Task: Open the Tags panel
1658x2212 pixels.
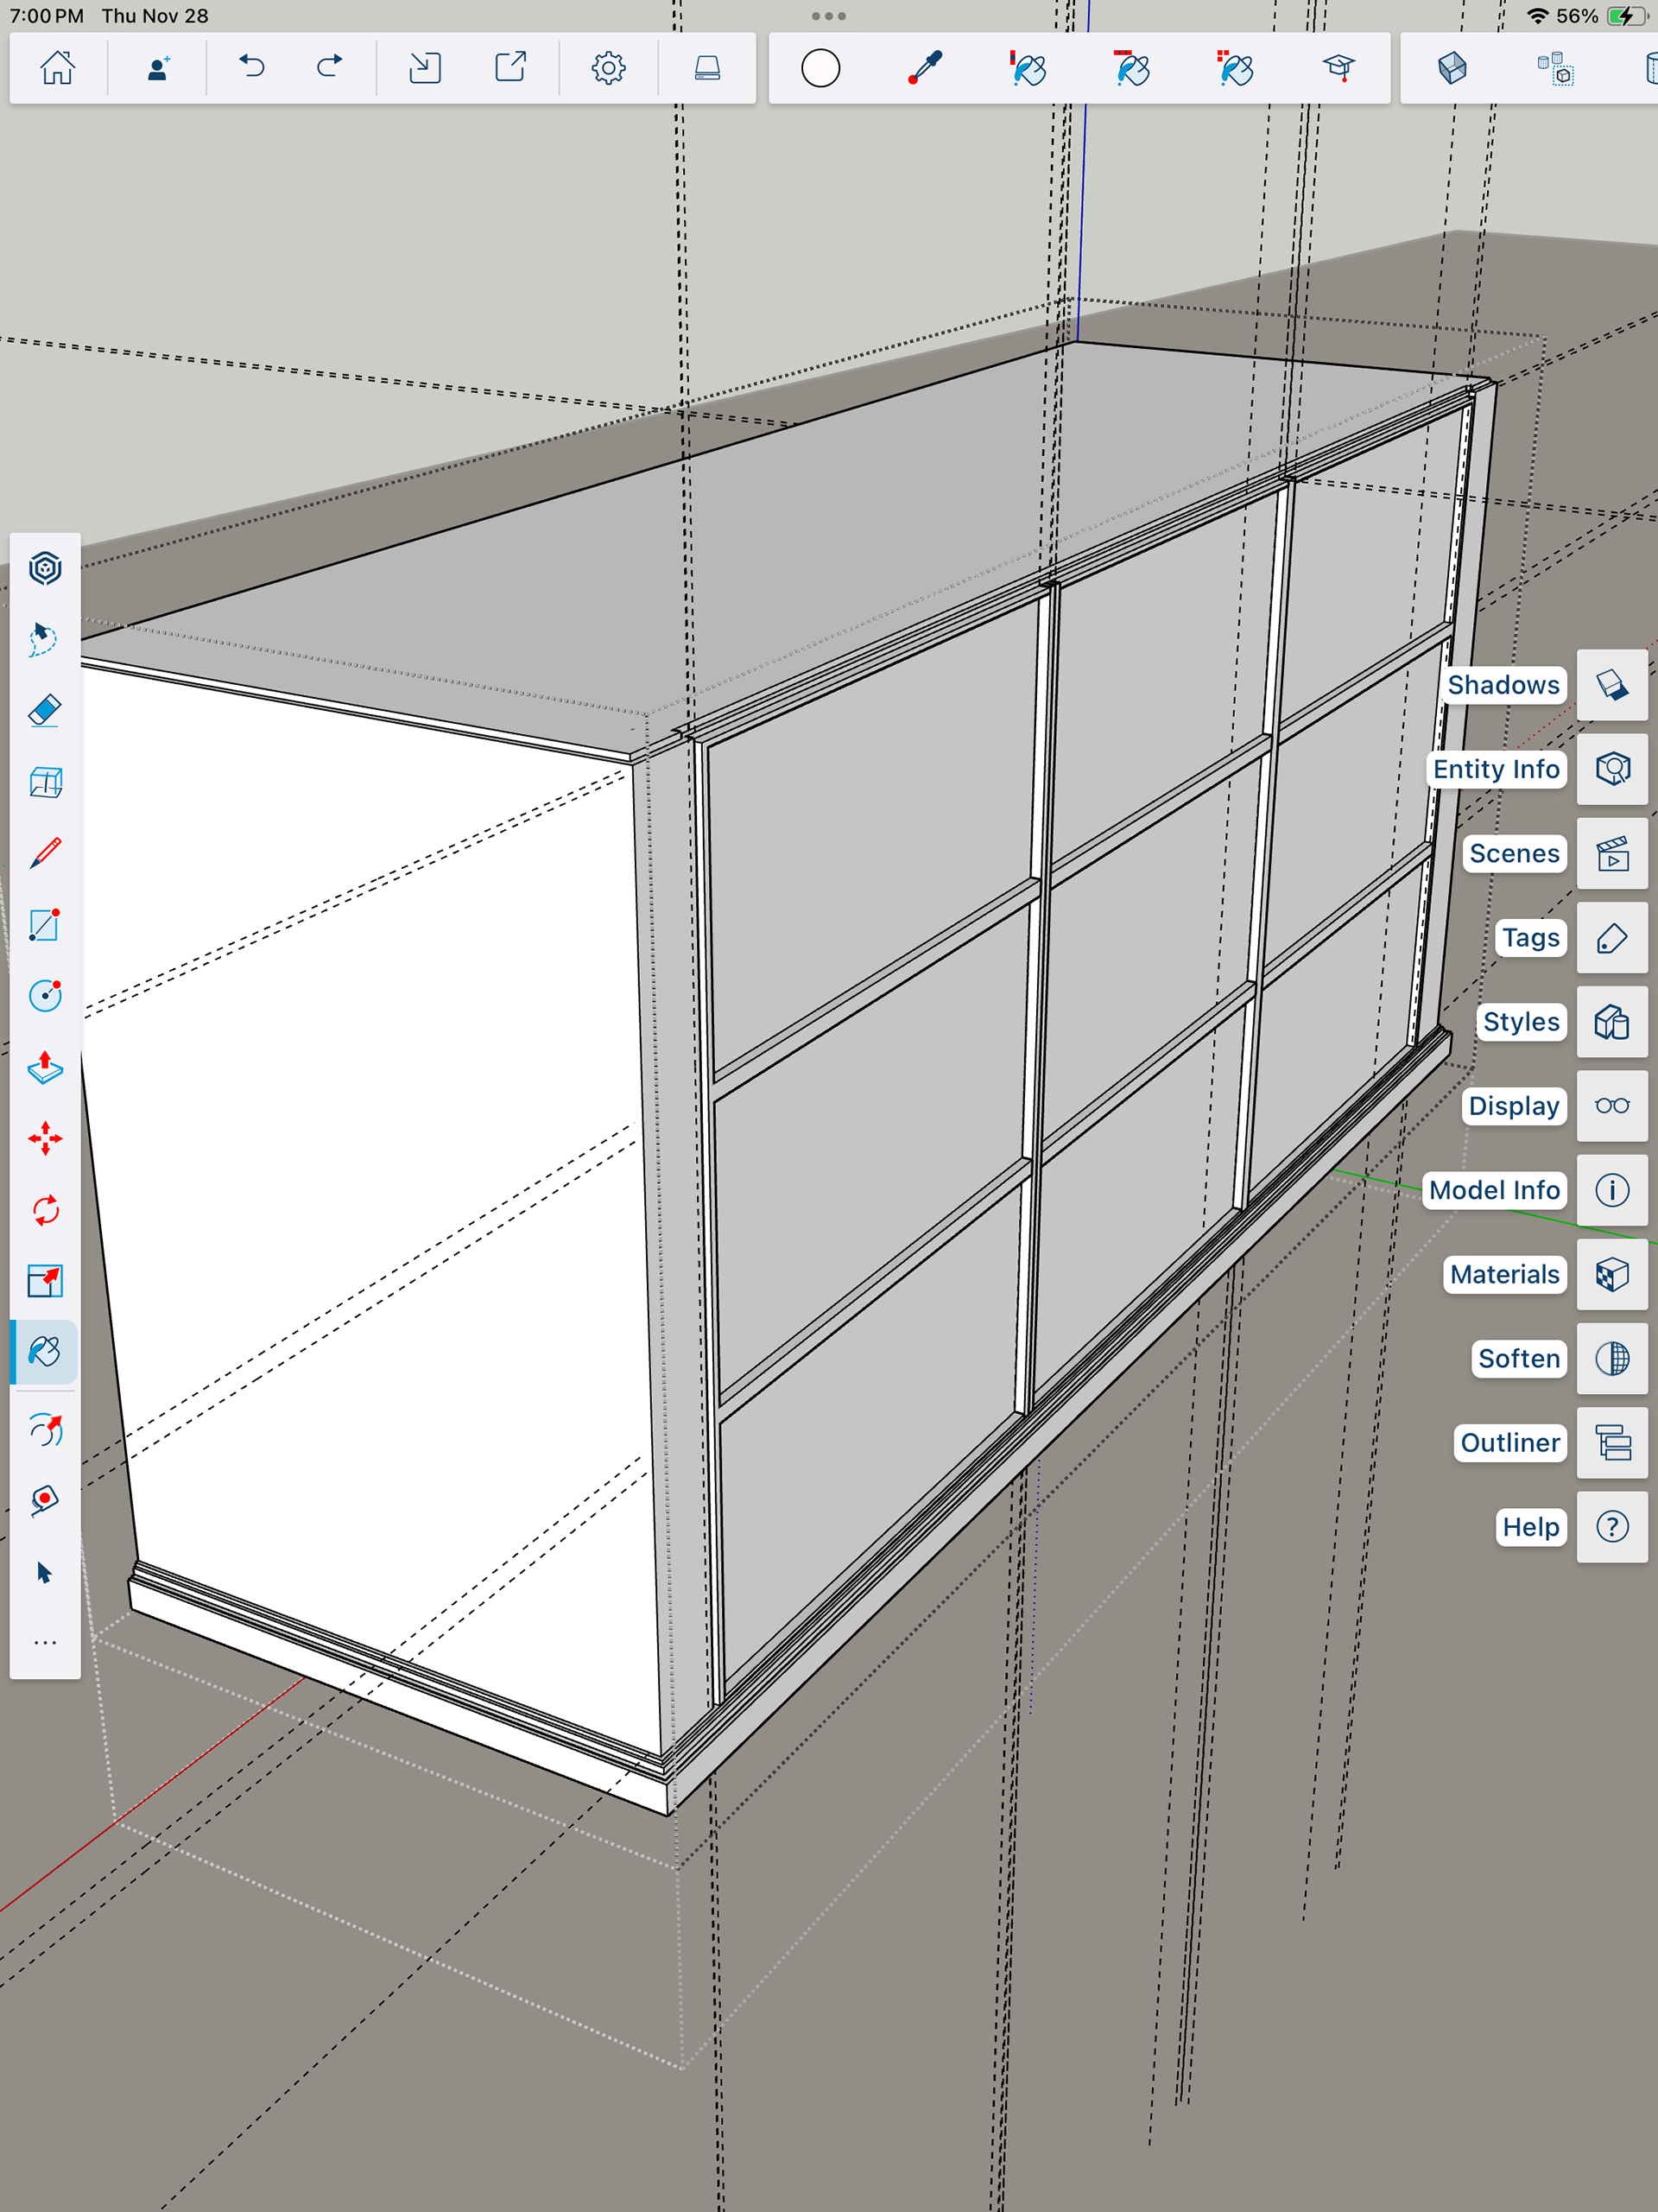Action: point(1612,938)
